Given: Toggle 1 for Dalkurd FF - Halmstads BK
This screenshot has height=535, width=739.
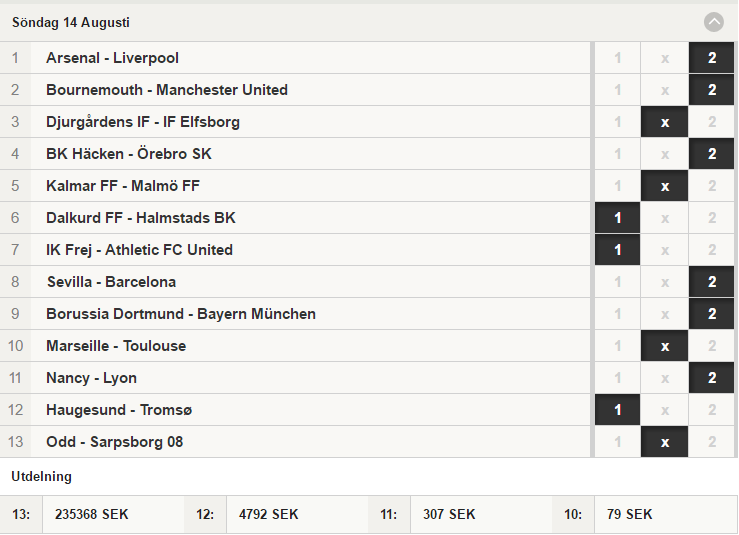Looking at the screenshot, I should click(617, 218).
